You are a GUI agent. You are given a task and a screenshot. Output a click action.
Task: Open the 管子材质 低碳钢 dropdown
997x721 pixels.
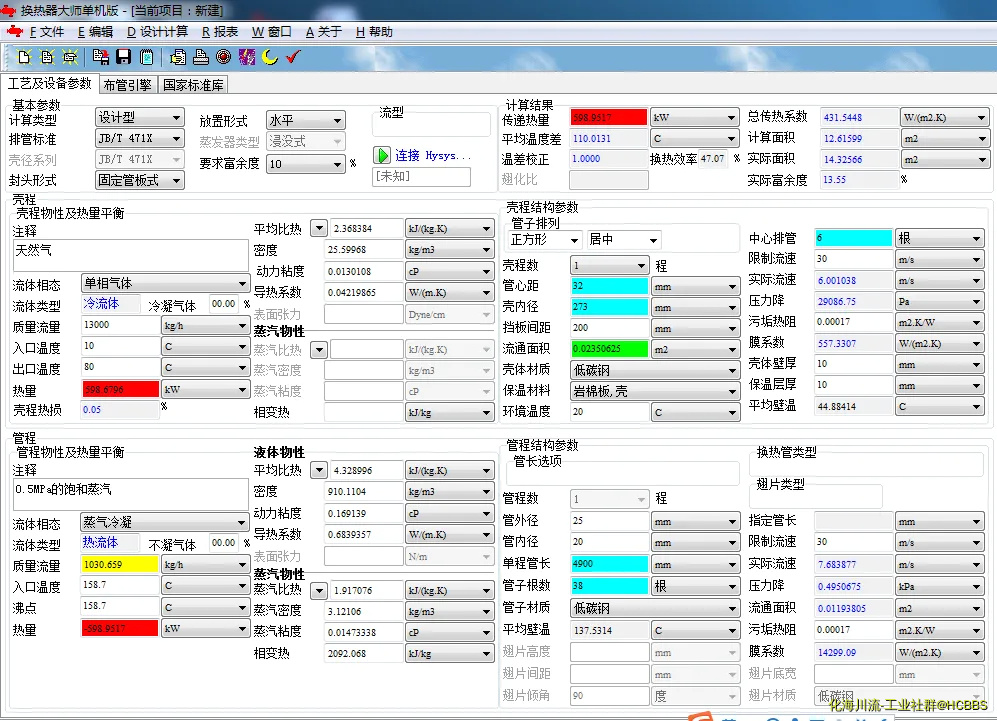pos(655,608)
